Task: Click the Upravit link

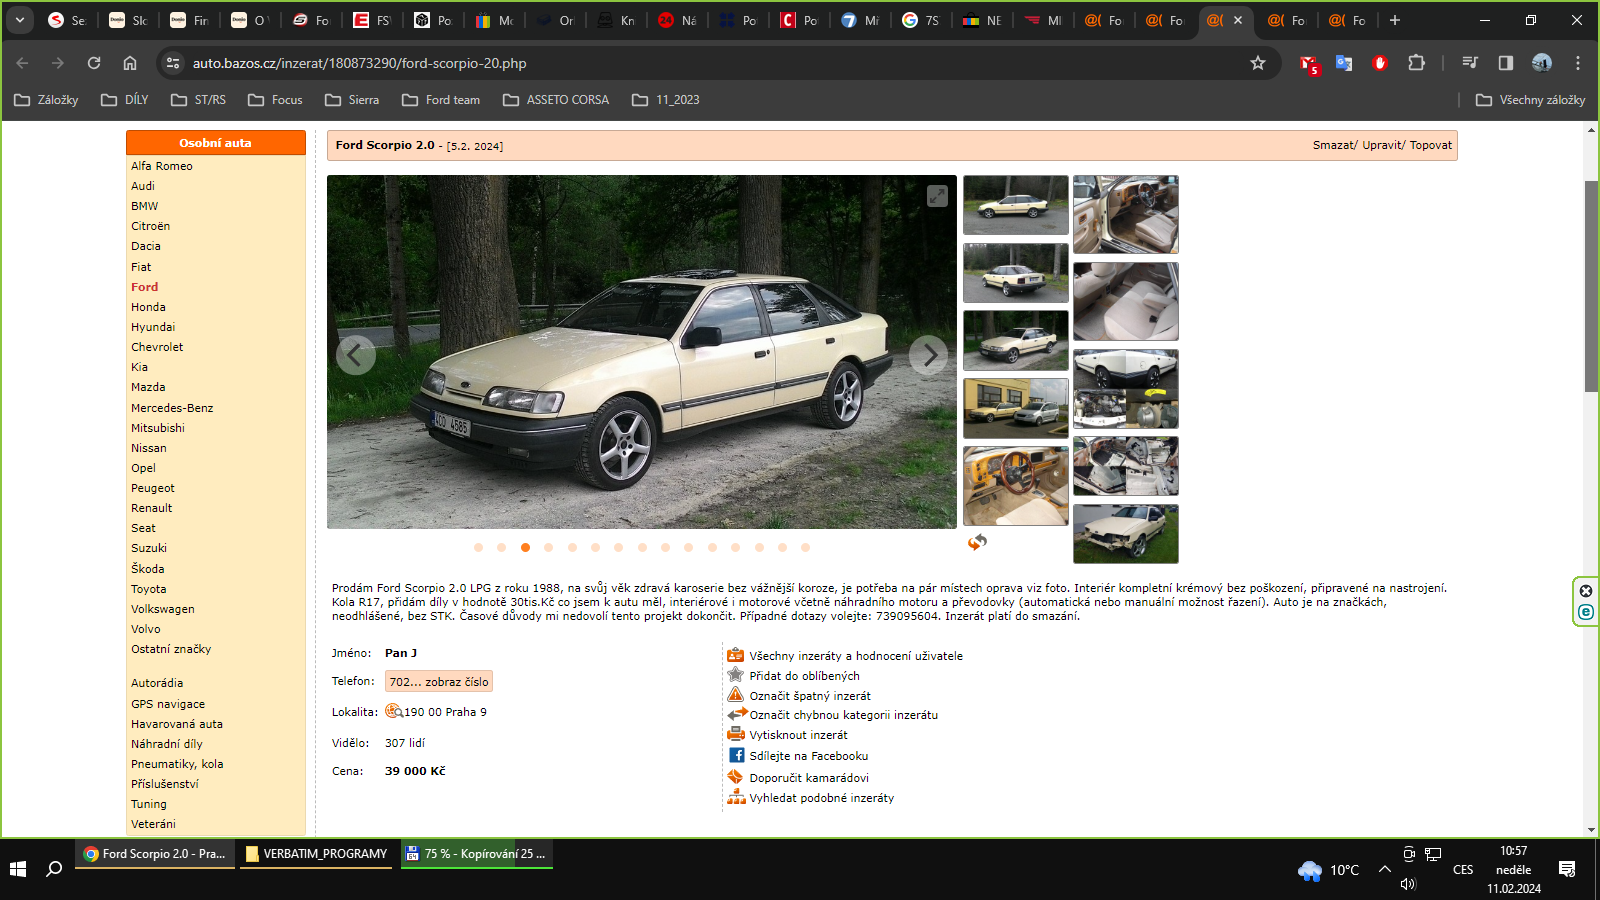Action: (x=1382, y=145)
